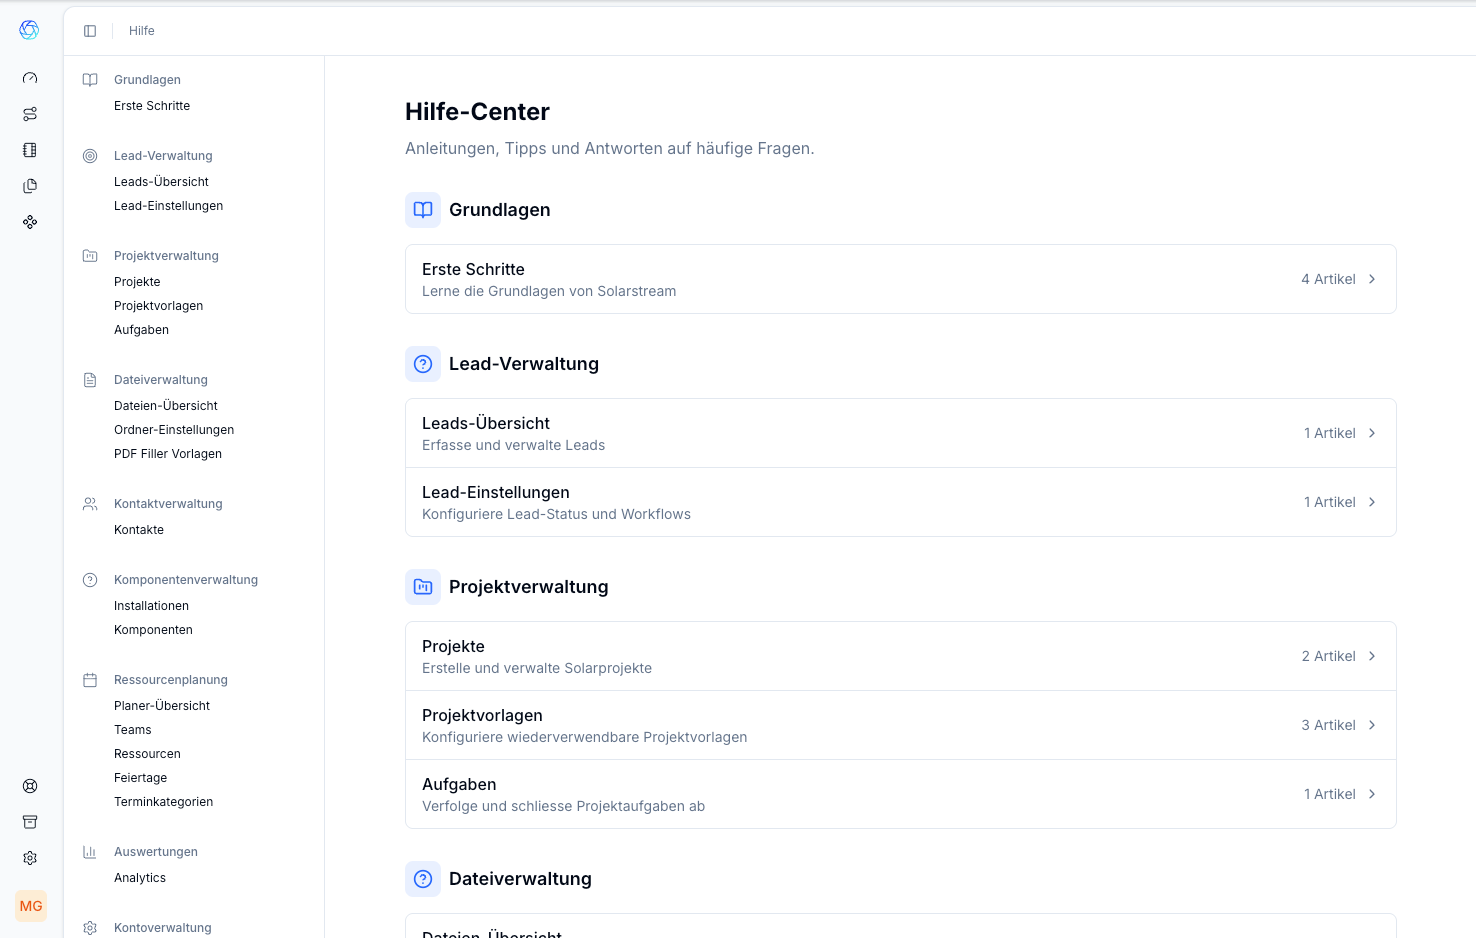Viewport: 1476px width, 938px height.
Task: Select PDF Filler Vorlagen in sidebar
Action: (168, 454)
